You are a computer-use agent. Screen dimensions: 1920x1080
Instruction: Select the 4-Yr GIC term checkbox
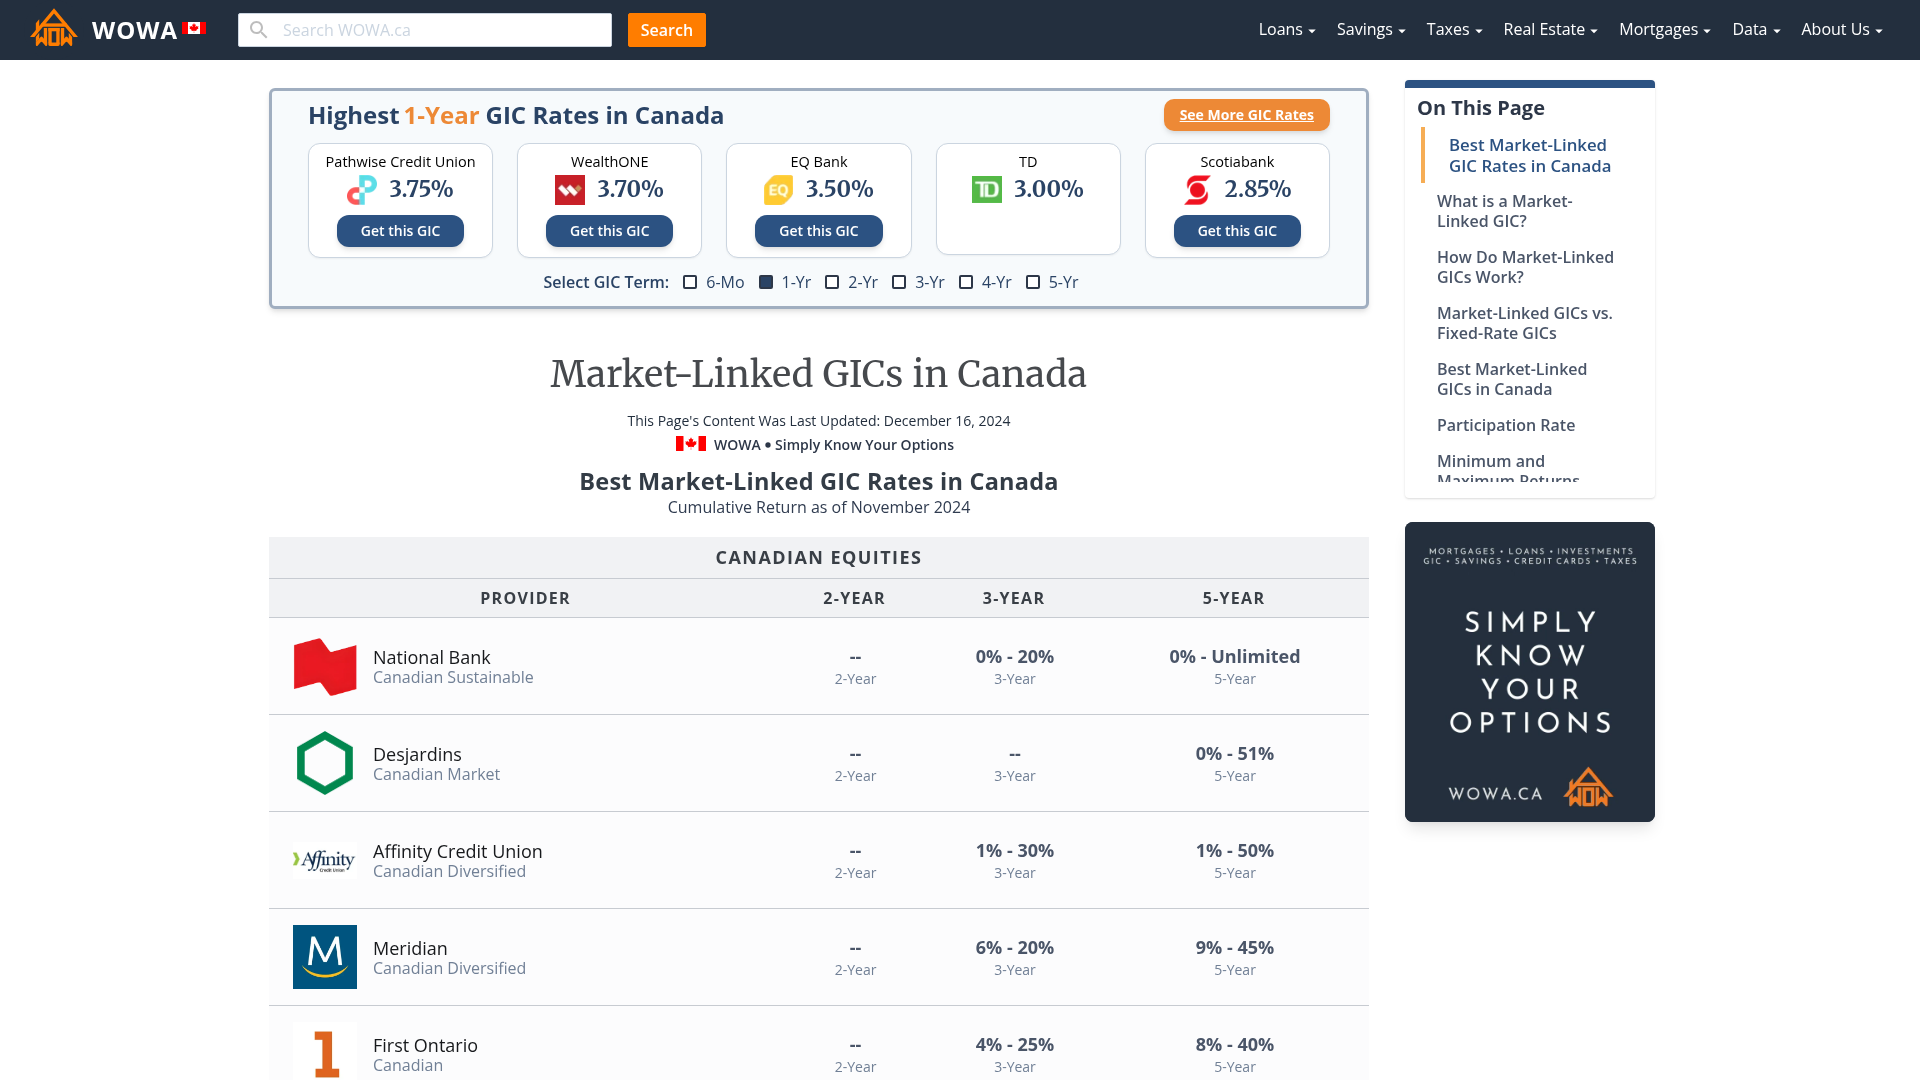(x=966, y=282)
